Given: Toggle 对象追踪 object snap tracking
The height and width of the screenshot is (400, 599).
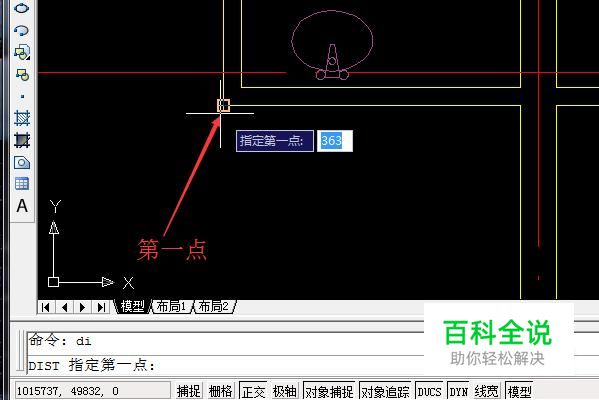Looking at the screenshot, I should point(385,391).
